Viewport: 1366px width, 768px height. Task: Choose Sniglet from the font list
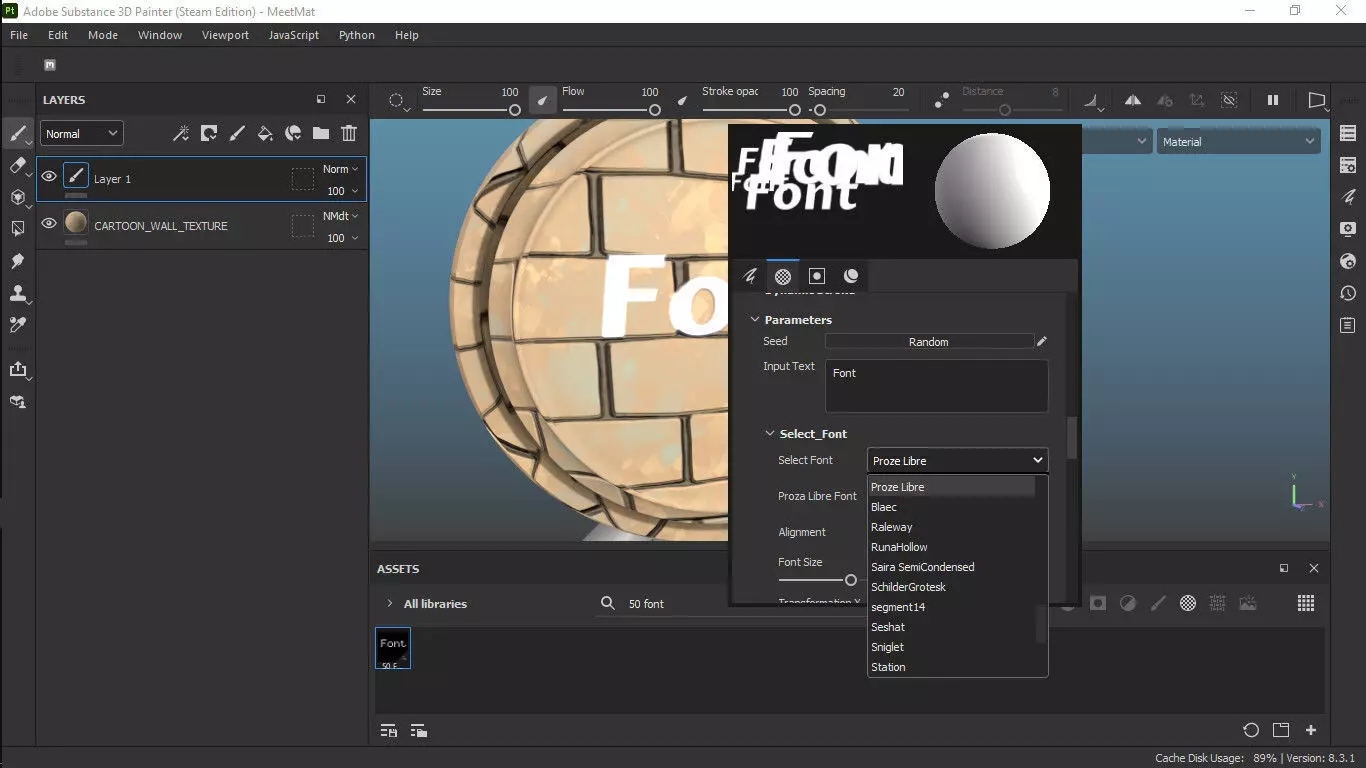[x=951, y=647]
